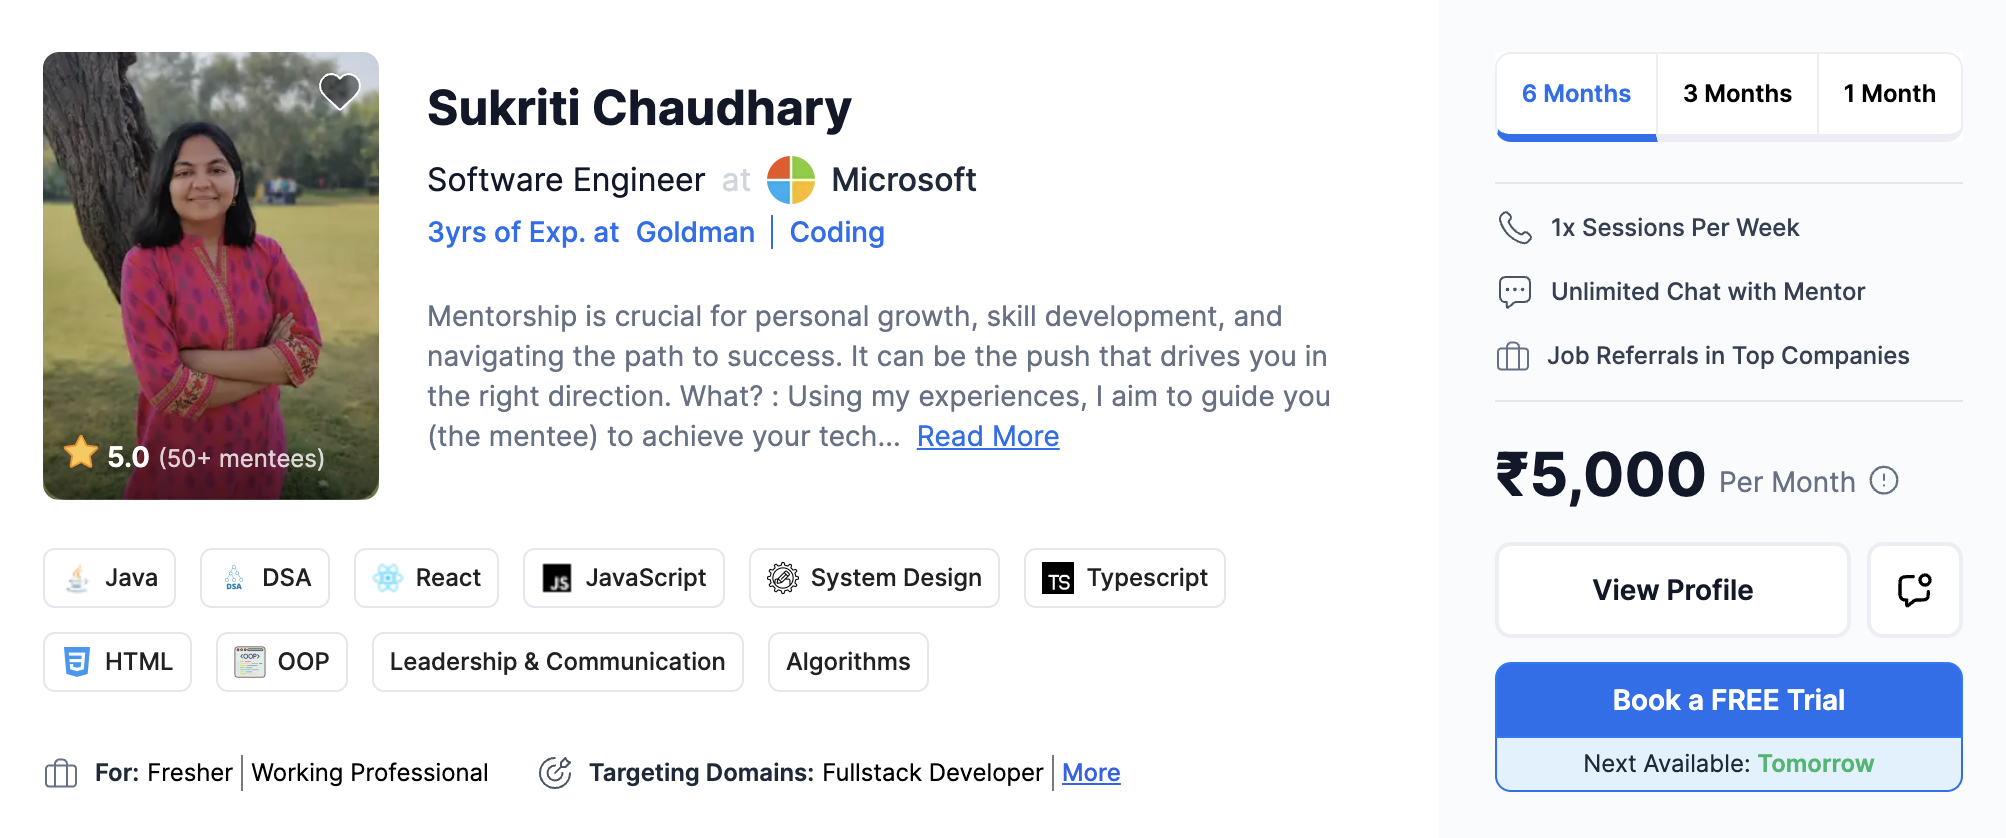Screen dimensions: 2006x838
Task: Click the star rating icon
Action: 81,453
